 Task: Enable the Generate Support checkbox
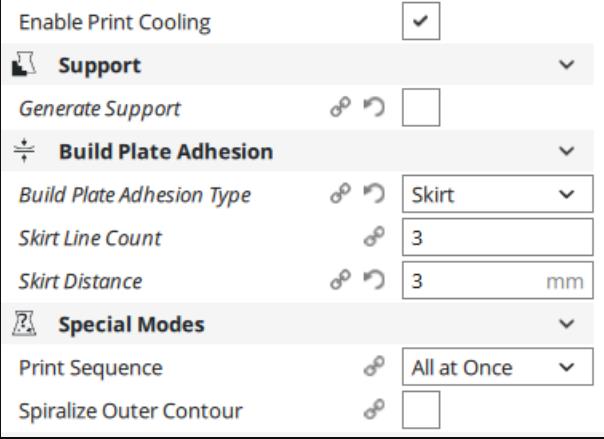[x=421, y=107]
